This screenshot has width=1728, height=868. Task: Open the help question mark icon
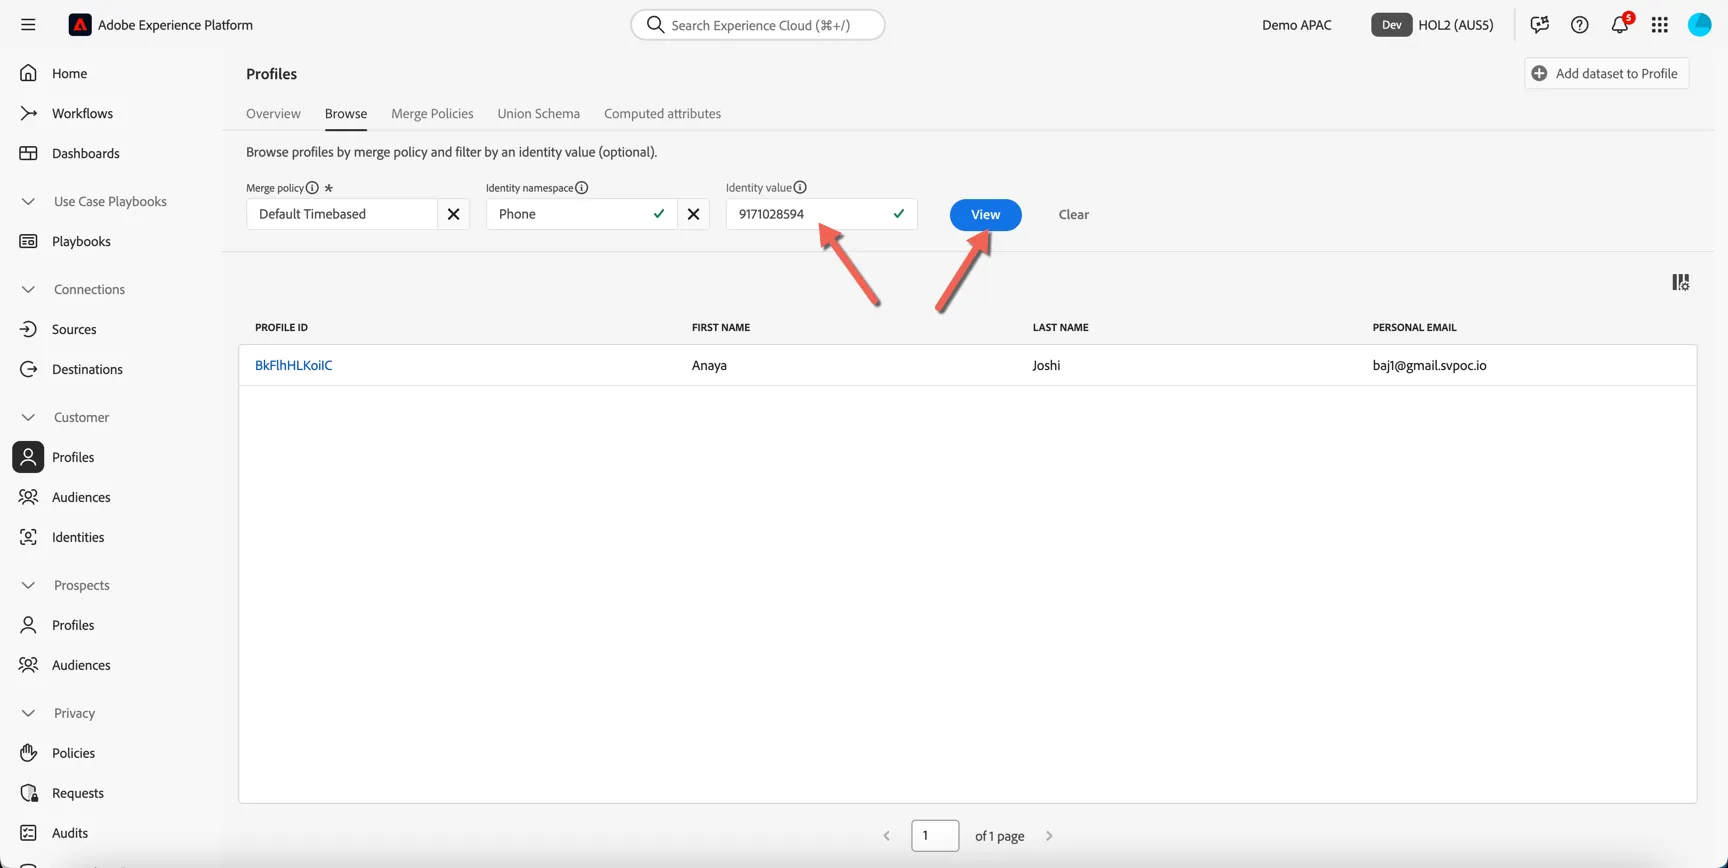(x=1579, y=25)
